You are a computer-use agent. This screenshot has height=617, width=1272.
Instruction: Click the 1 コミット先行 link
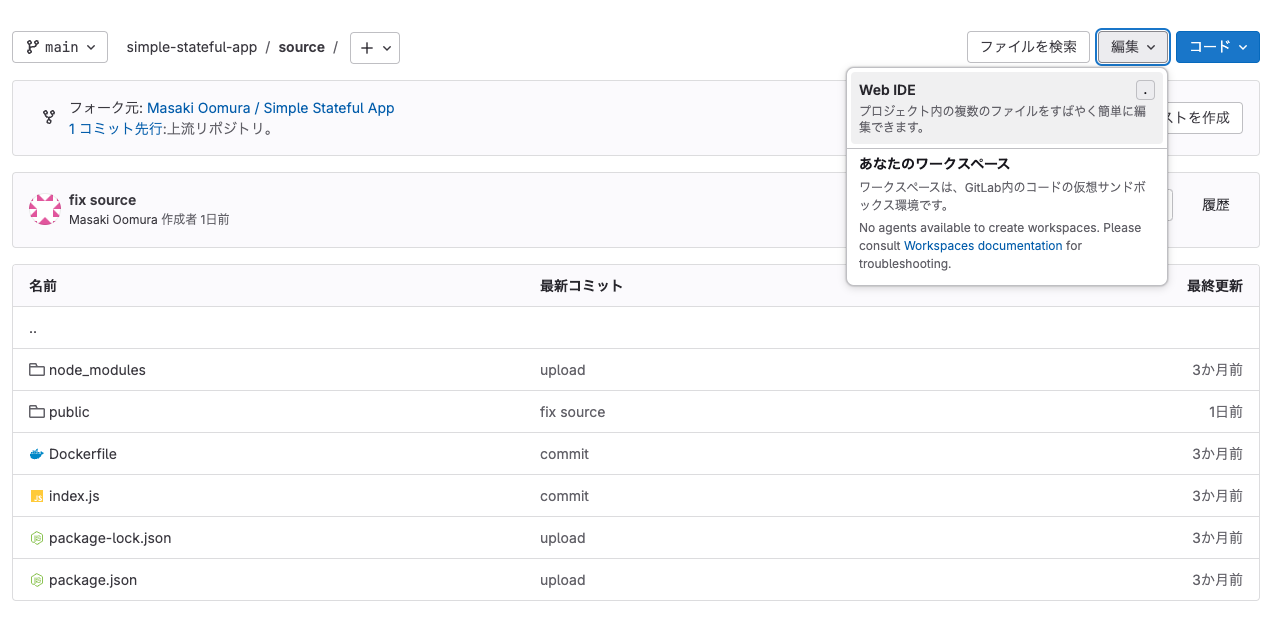pyautogui.click(x=116, y=129)
